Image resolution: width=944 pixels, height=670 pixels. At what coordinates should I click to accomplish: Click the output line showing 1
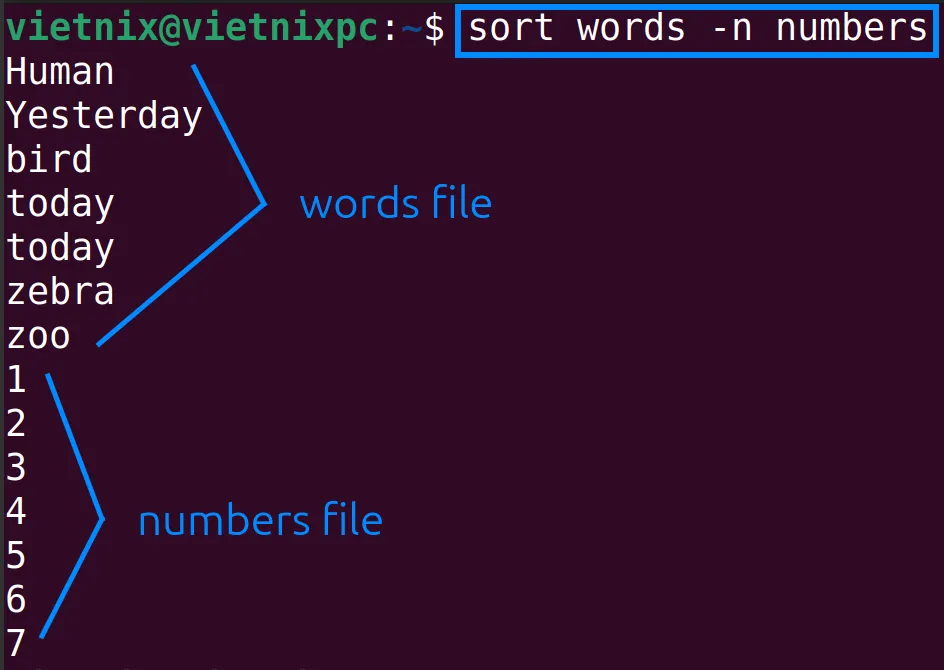(16, 379)
